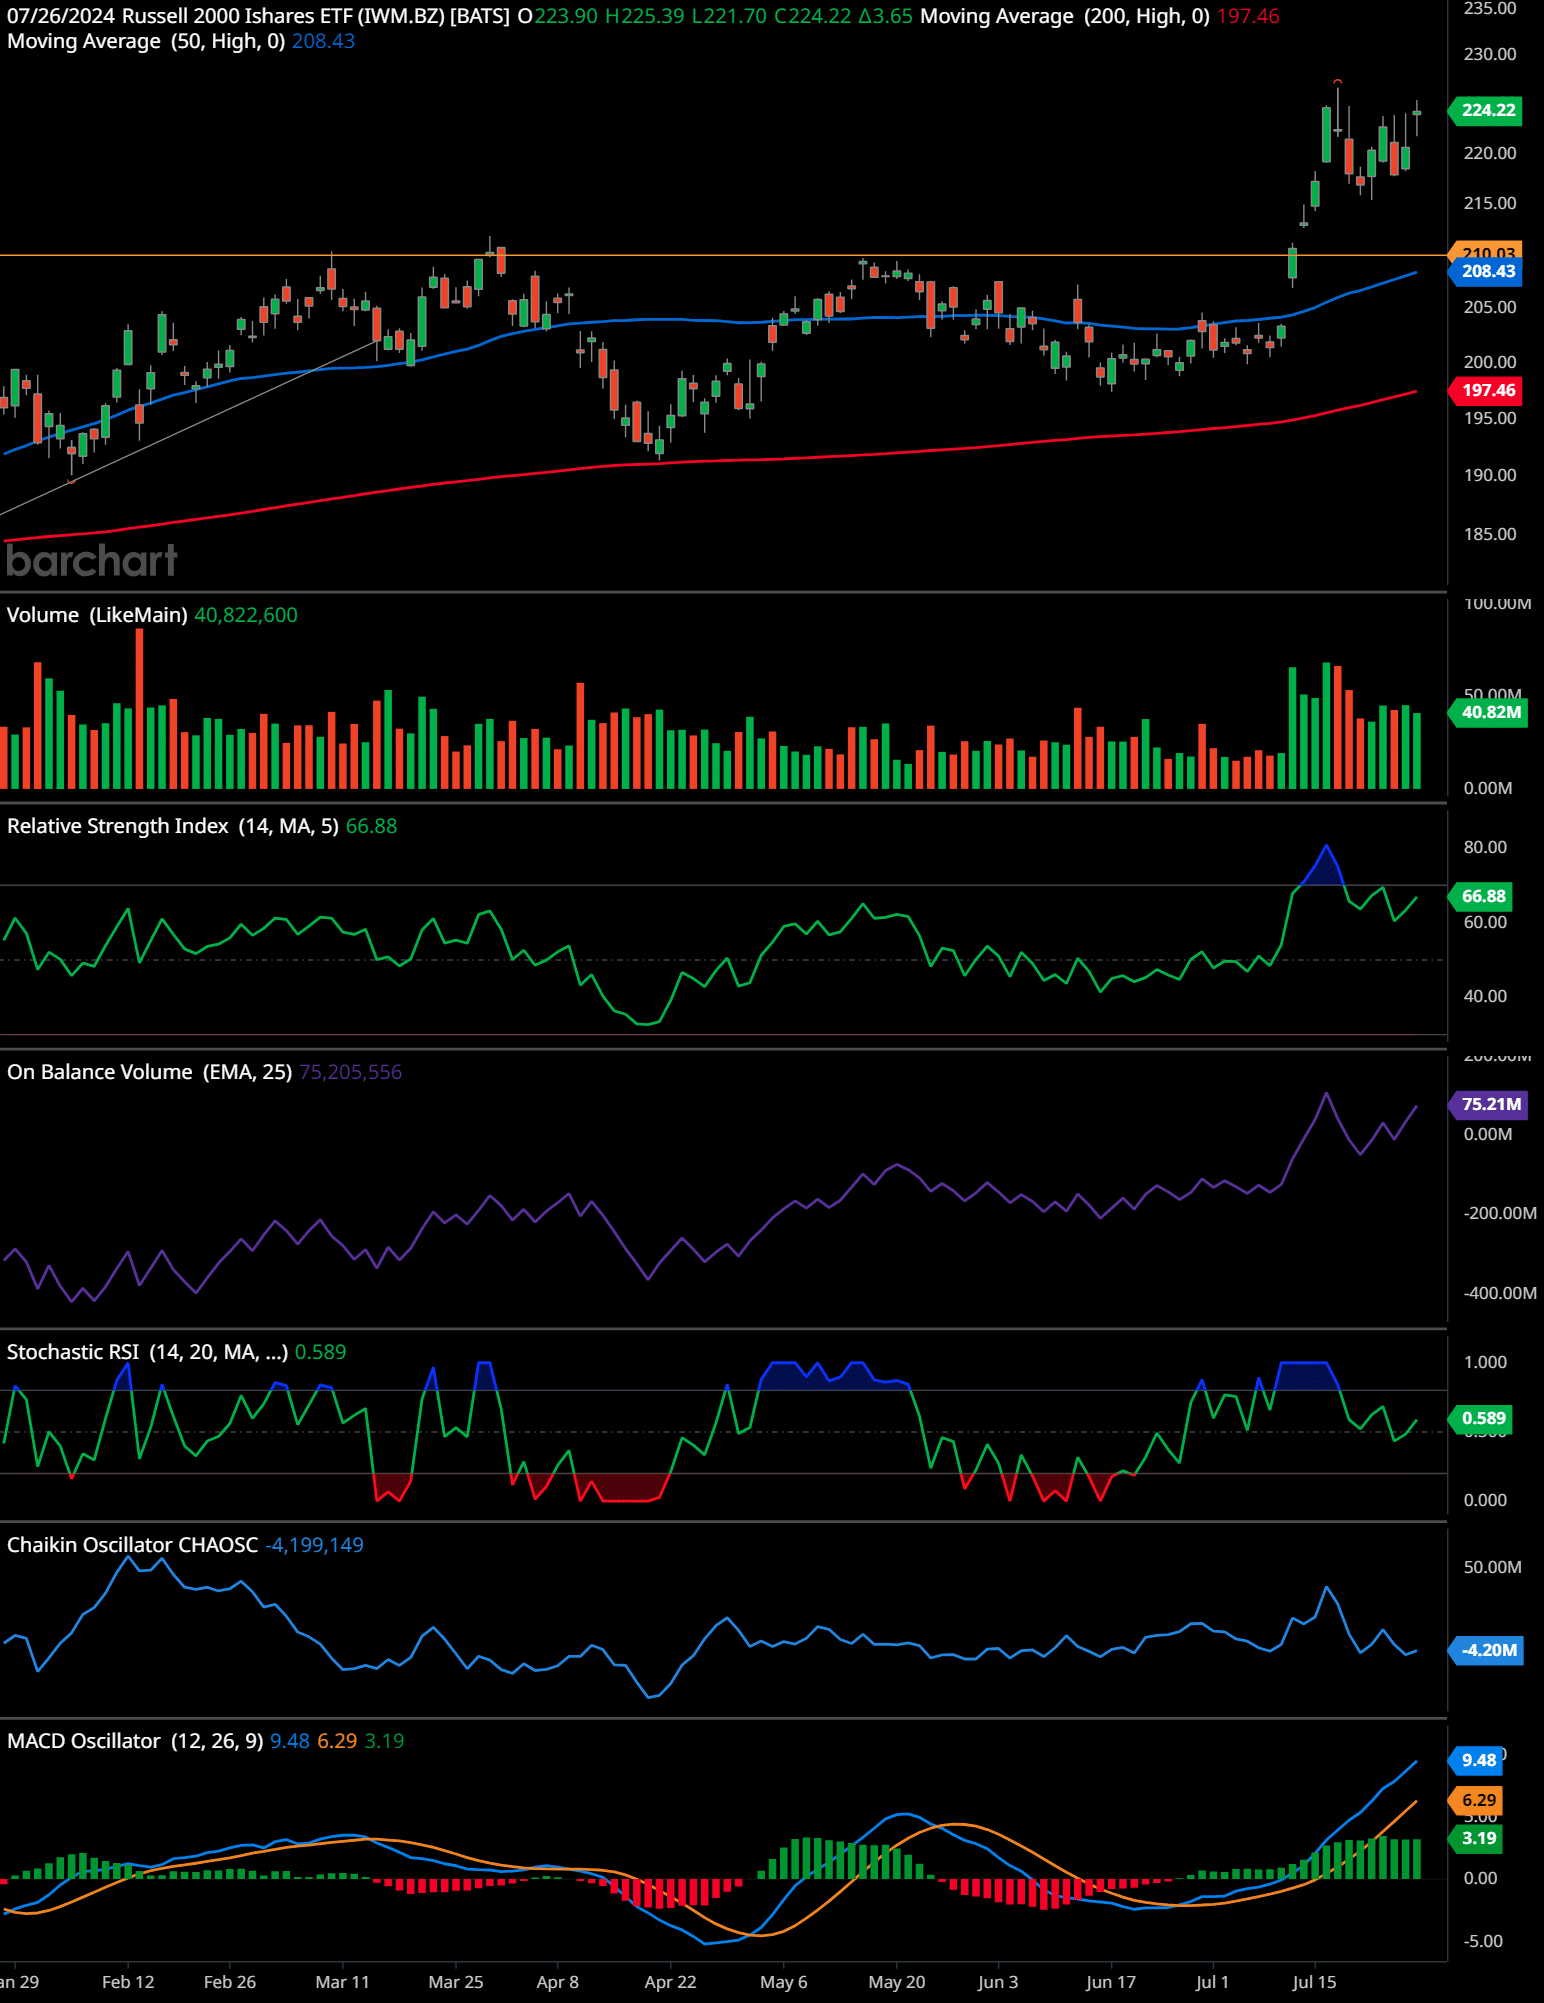
Task: Click the red 197.46 moving average tag
Action: [1487, 390]
